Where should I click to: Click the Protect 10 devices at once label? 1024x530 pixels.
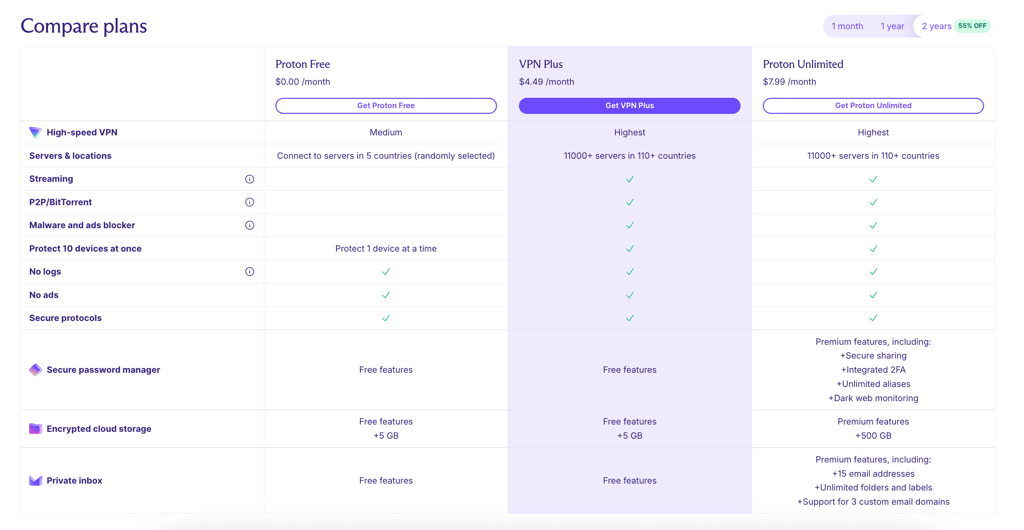(86, 249)
